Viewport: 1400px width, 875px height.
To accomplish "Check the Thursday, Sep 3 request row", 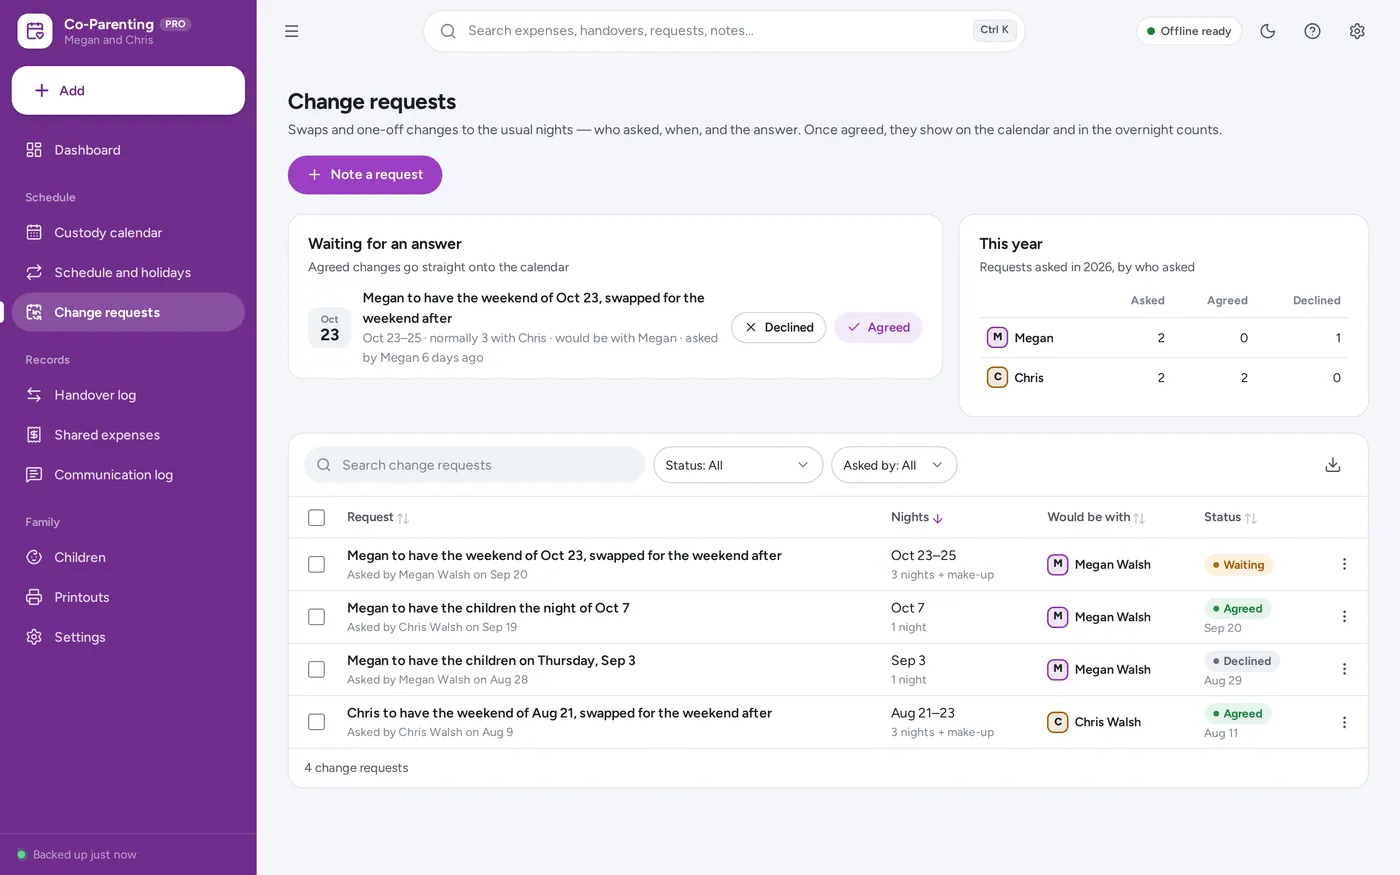I will click(316, 669).
